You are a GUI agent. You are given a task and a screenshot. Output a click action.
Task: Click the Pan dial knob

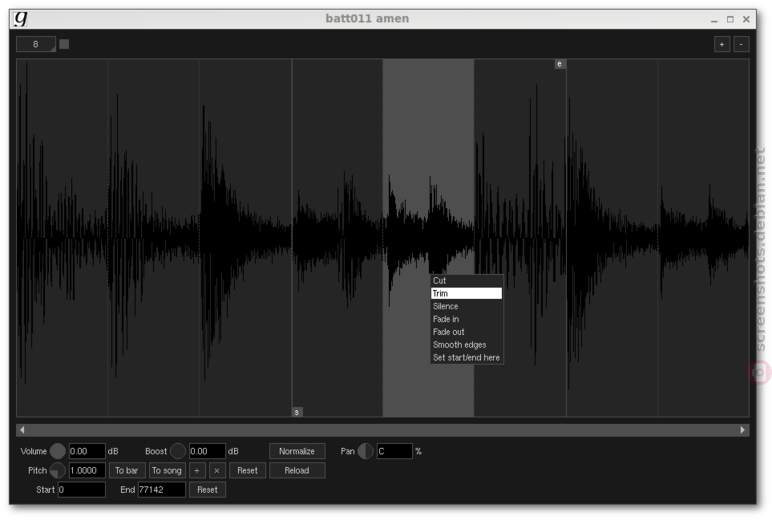[x=365, y=451]
